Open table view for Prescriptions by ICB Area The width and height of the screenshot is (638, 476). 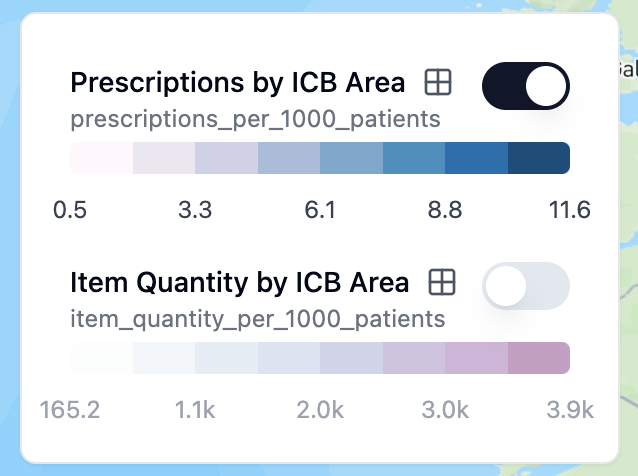pos(438,83)
